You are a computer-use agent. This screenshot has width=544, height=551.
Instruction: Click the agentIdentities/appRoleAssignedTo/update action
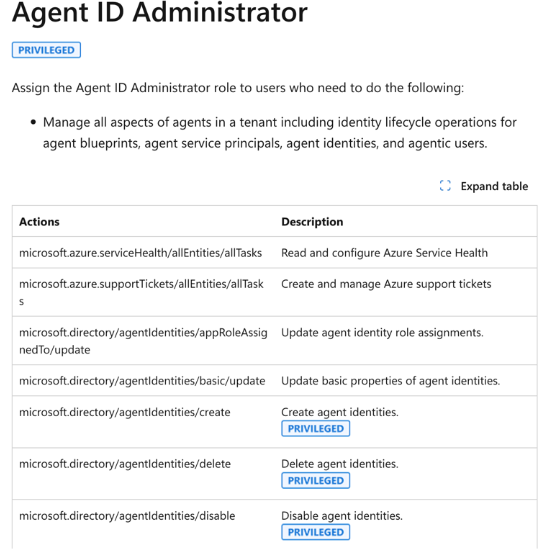point(143,341)
